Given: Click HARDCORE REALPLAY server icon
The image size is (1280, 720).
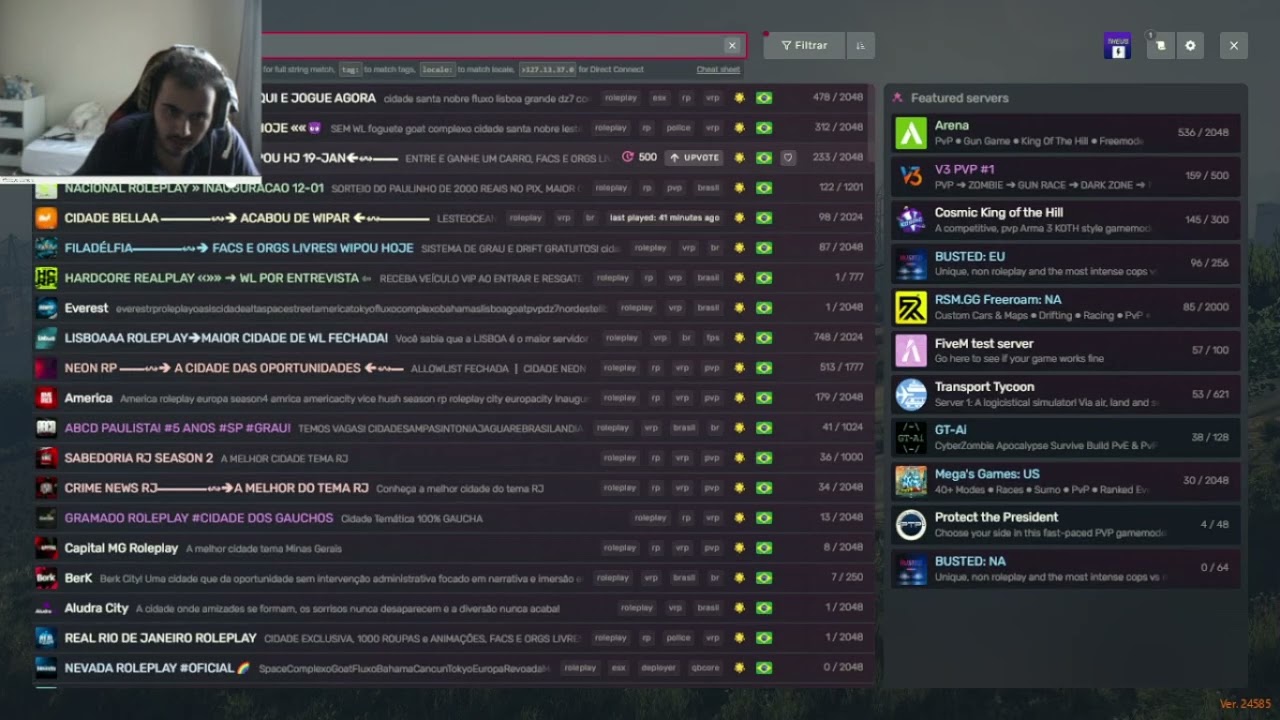Looking at the screenshot, I should tap(46, 278).
